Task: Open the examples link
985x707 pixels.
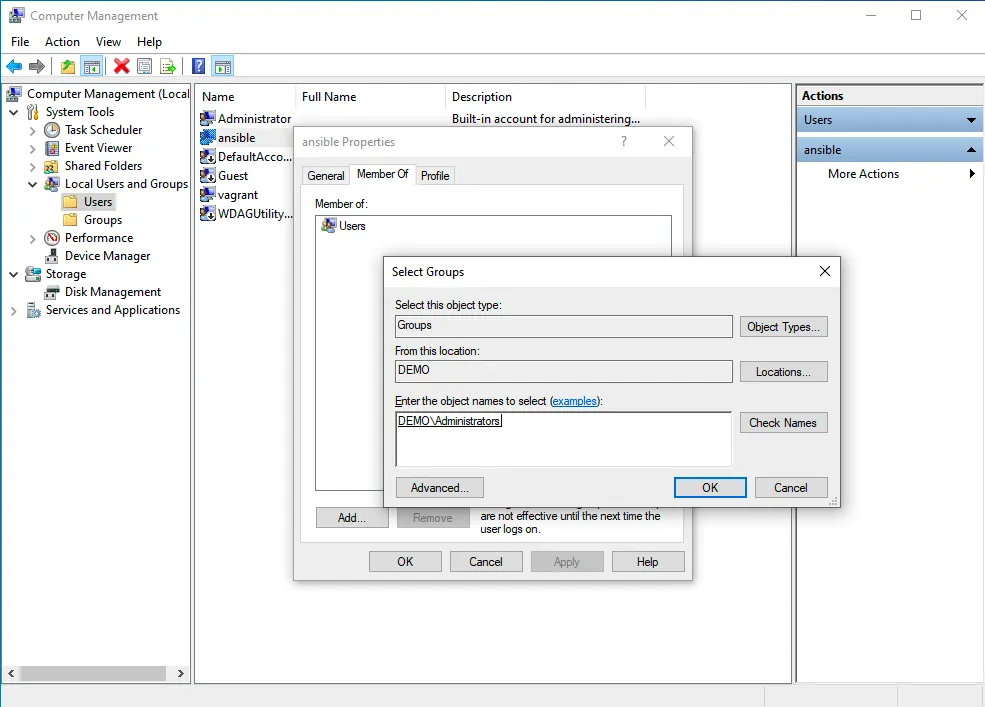Action: pos(574,401)
